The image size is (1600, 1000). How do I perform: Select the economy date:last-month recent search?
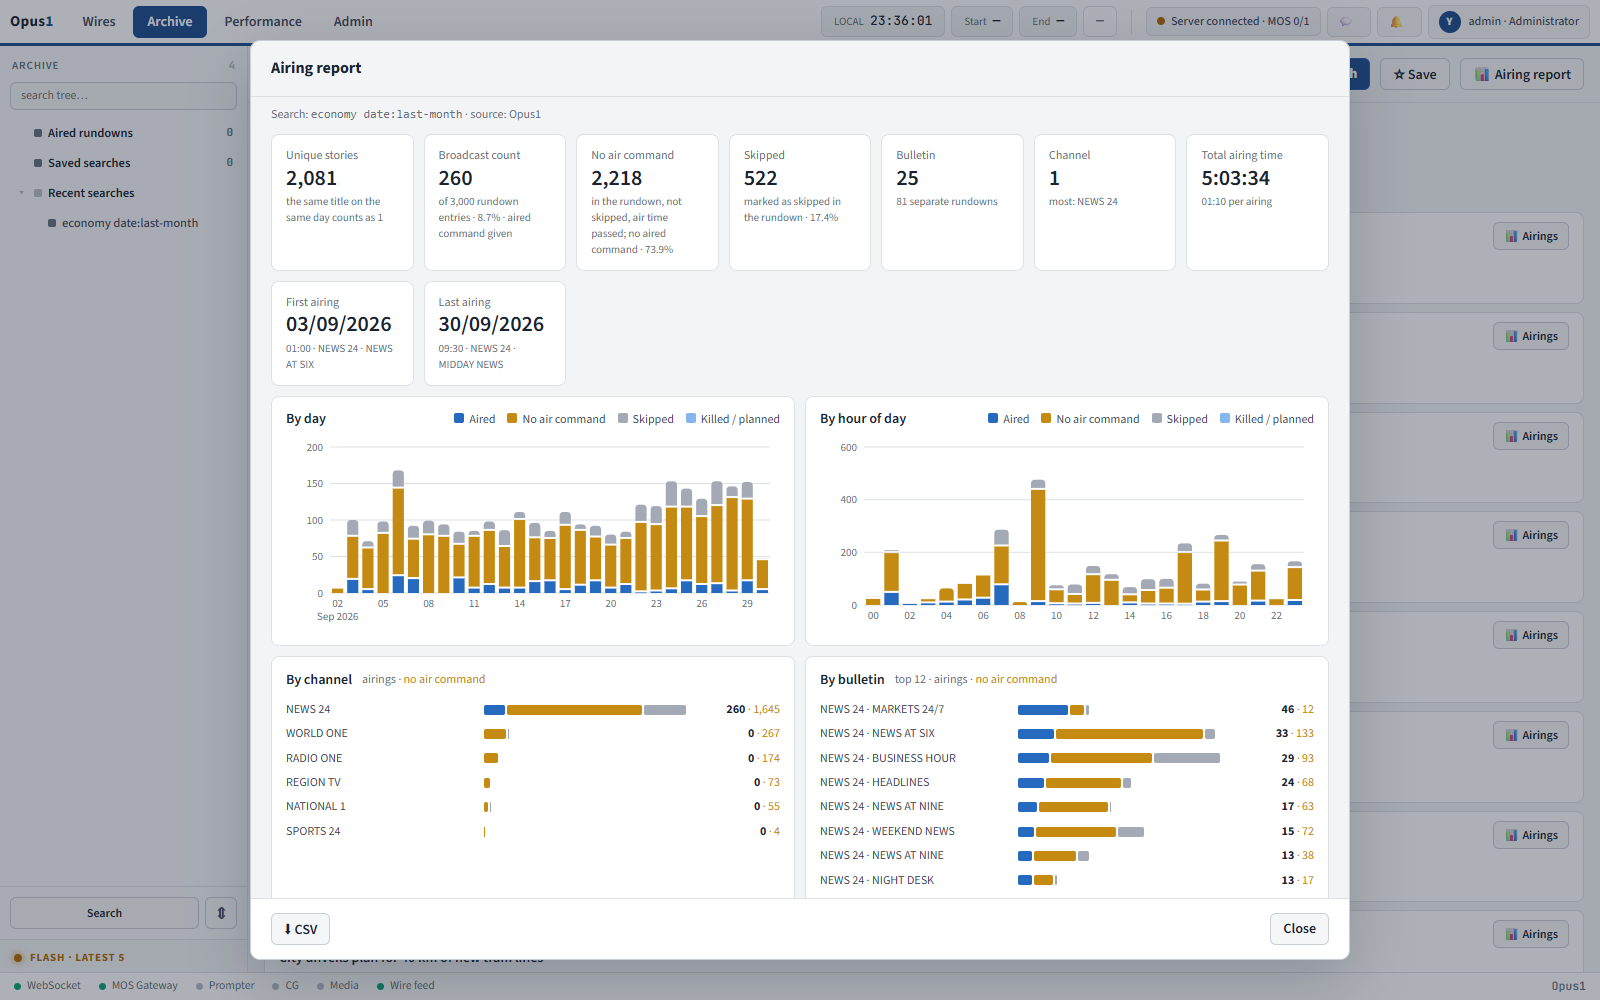click(130, 223)
